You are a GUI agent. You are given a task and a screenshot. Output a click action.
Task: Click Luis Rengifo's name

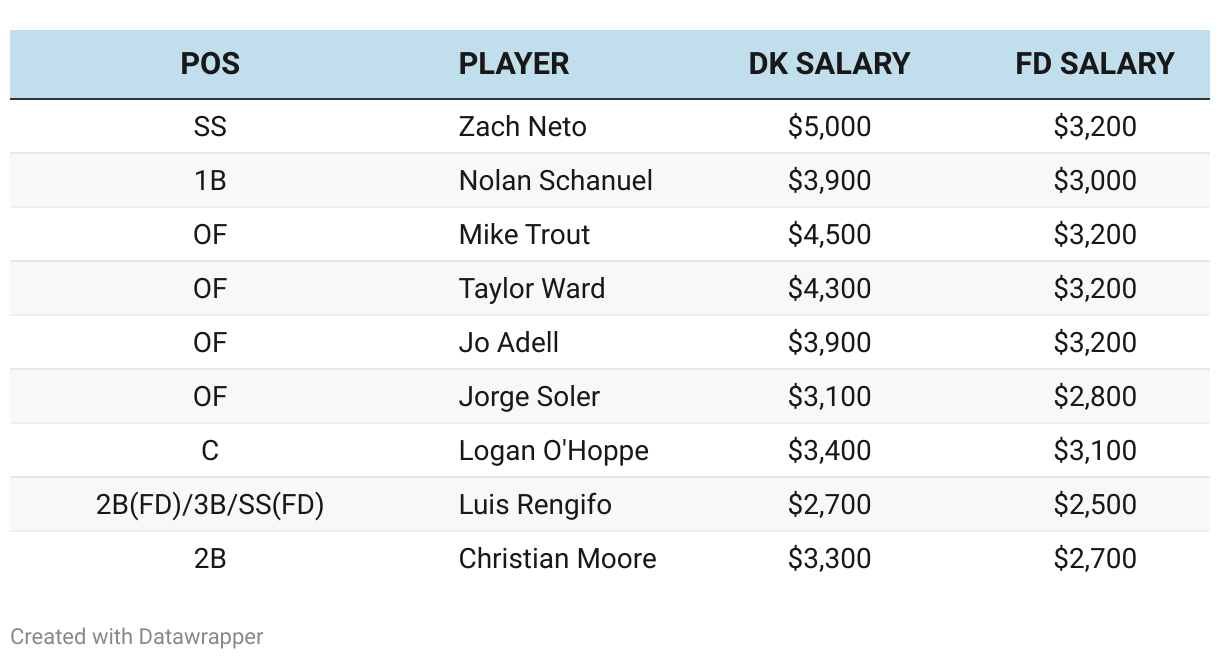(x=534, y=505)
